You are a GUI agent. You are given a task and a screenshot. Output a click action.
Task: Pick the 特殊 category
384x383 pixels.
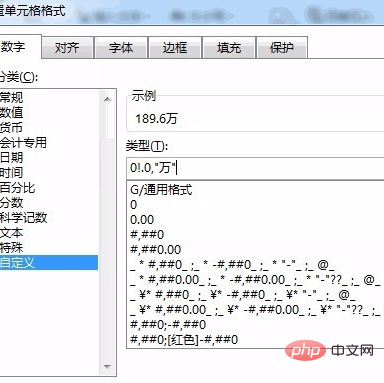pos(49,248)
